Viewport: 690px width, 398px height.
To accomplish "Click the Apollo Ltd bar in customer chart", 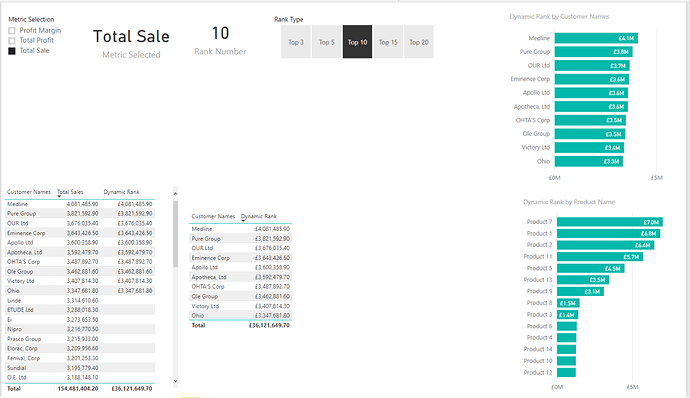I will (591, 93).
